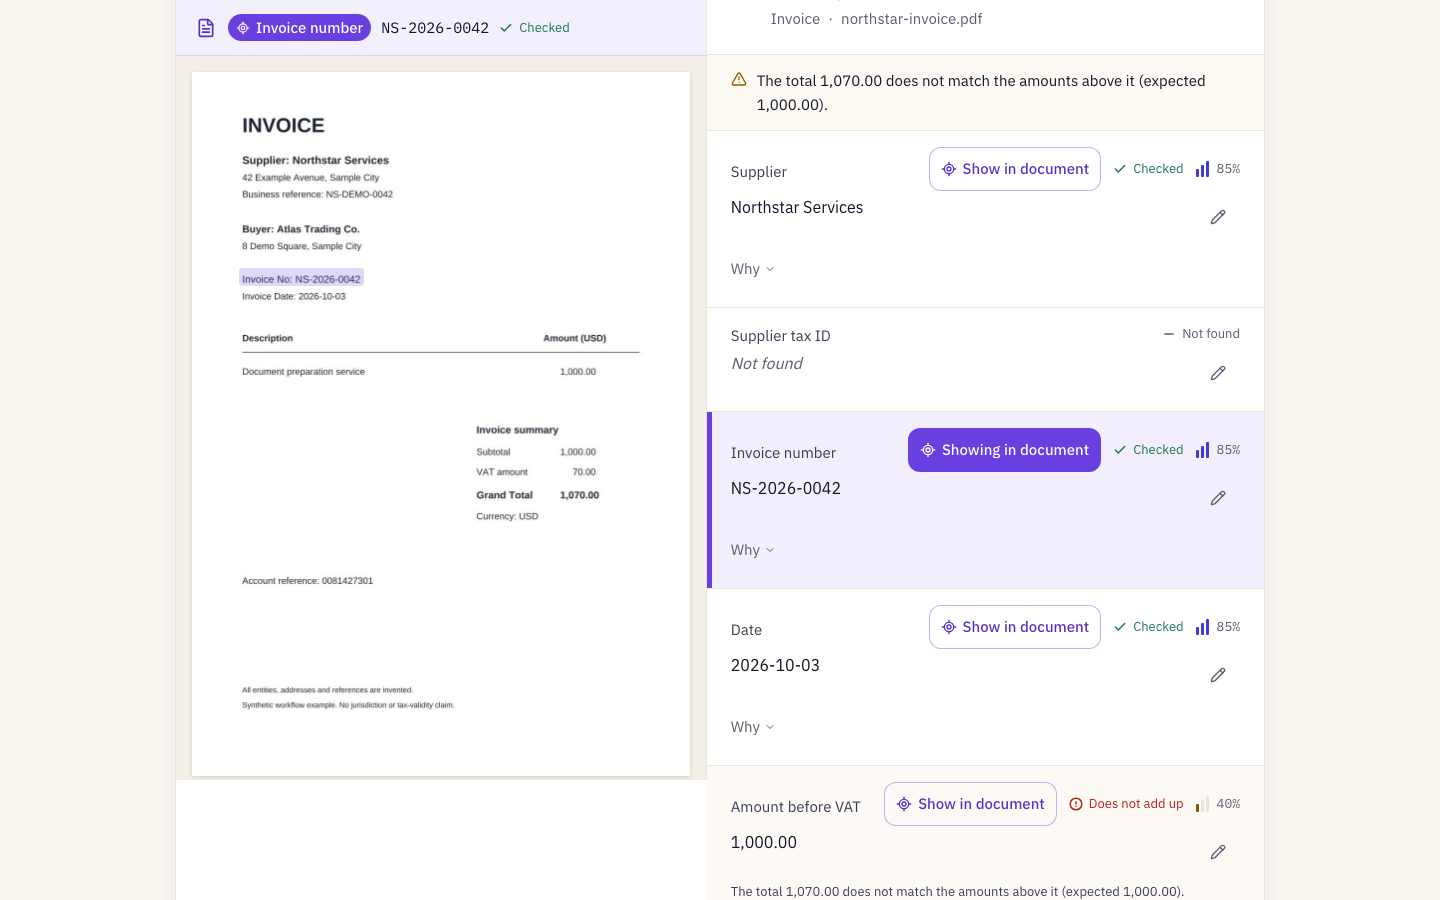Edit Supplier tax ID with the pencil

(x=1218, y=373)
